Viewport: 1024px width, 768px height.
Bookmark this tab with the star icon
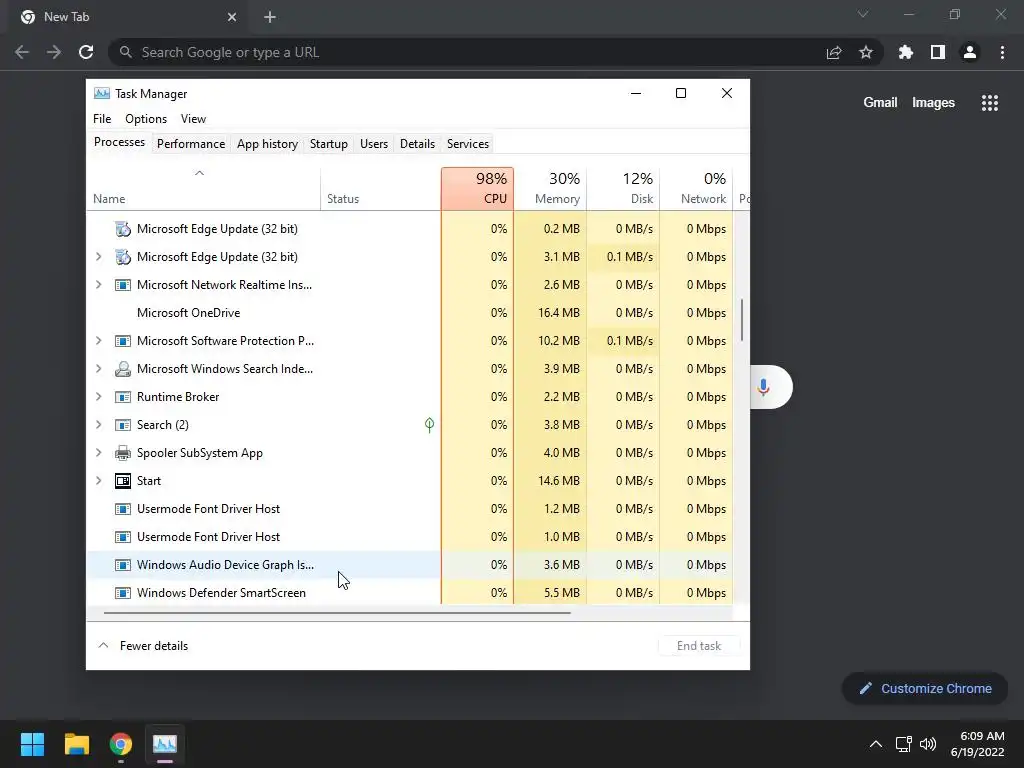coord(866,52)
